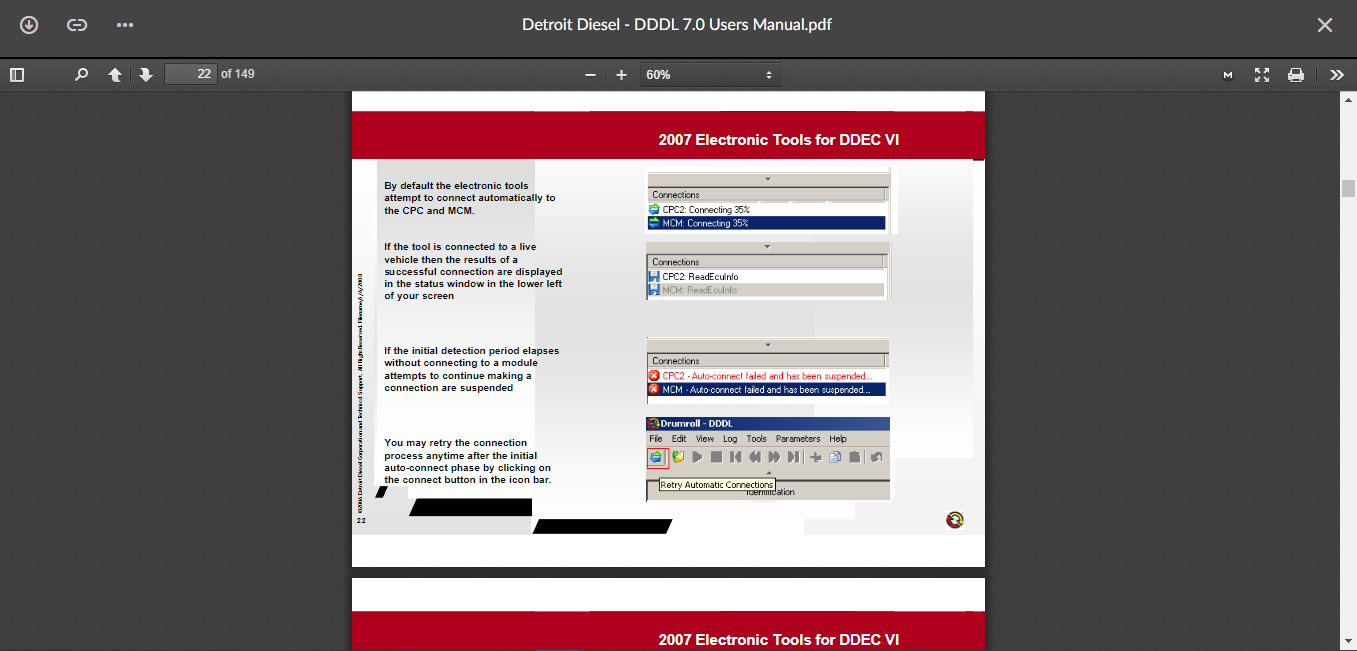Select the 'MCM - Auto-connect failed' row
Screen dimensions: 1357x651
click(767, 390)
